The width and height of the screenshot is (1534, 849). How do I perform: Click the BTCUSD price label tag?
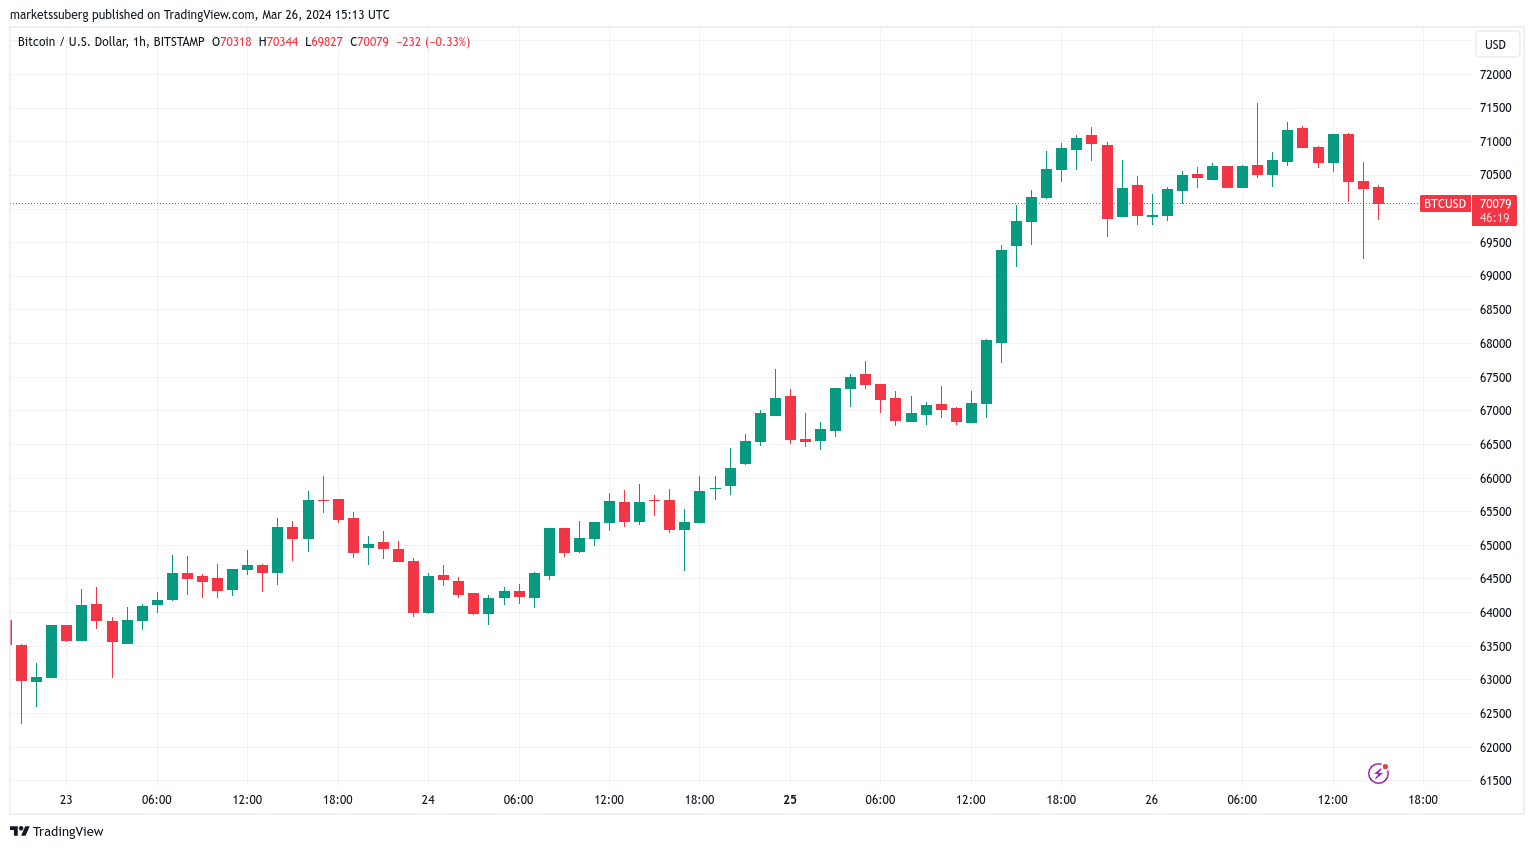pyautogui.click(x=1445, y=204)
